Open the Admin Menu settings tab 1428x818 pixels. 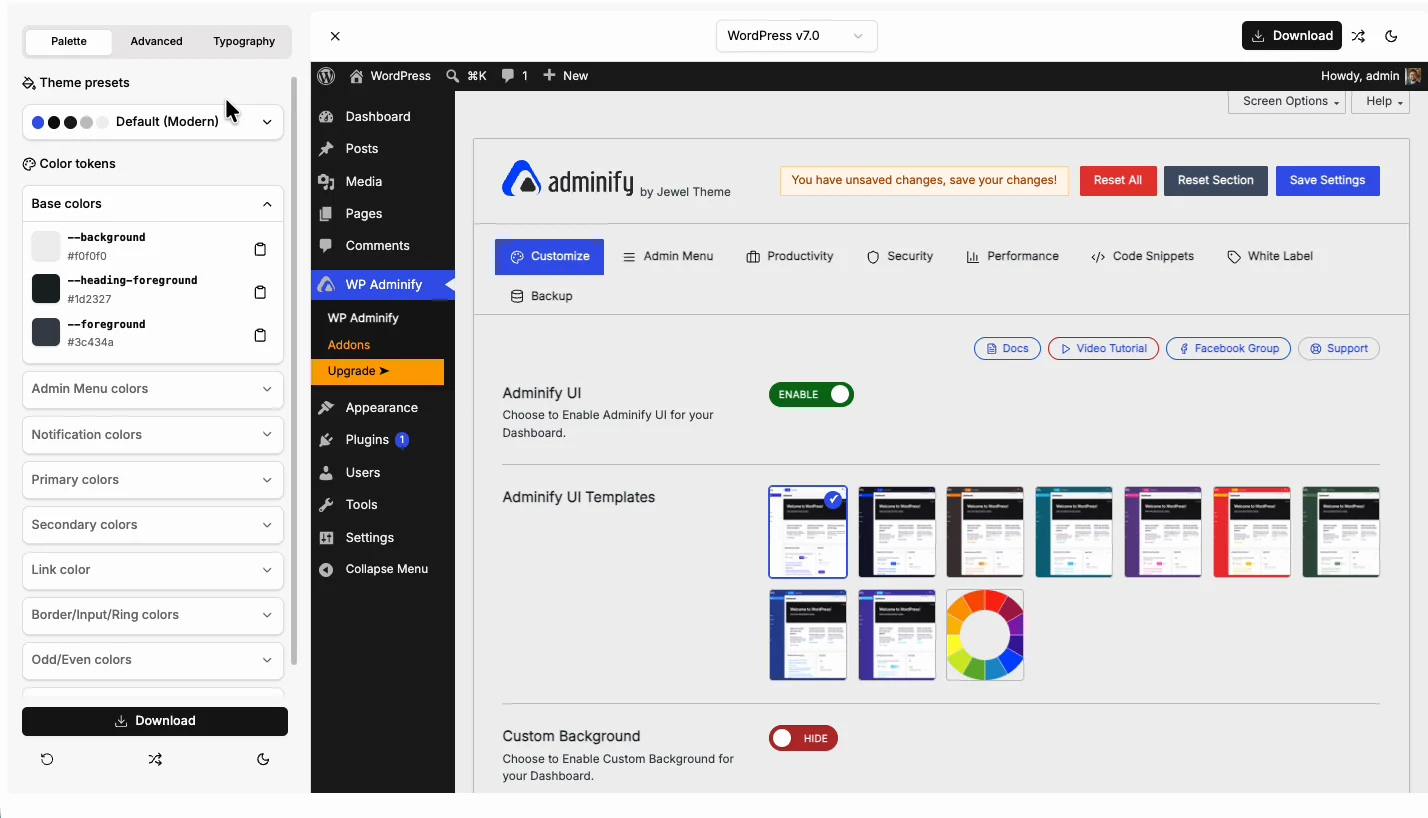668,256
